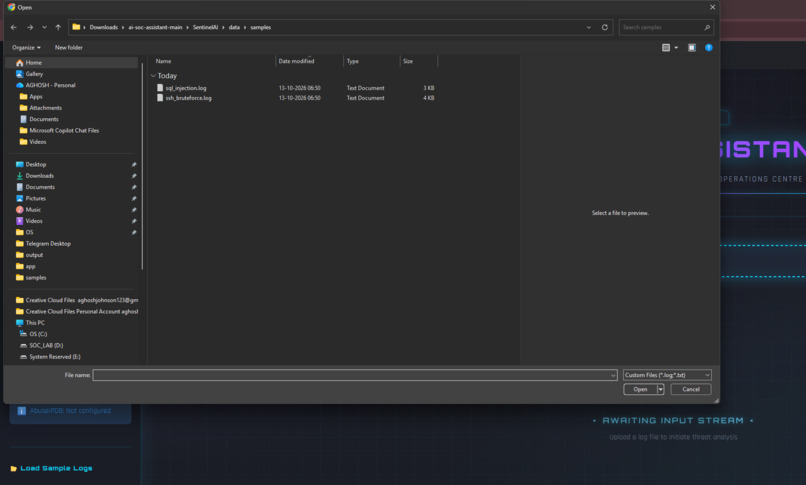This screenshot has width=806, height=485.
Task: Change the view layout icon
Action: pos(666,48)
